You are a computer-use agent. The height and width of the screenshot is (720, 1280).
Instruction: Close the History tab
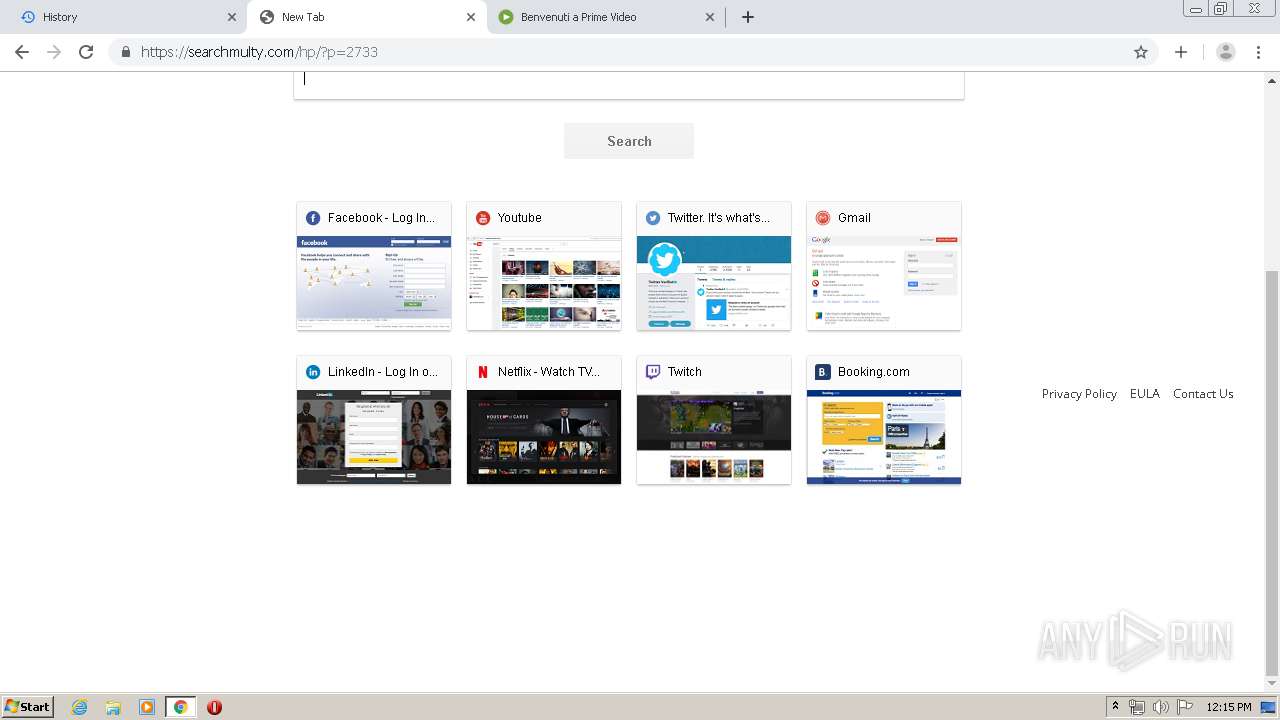pyautogui.click(x=232, y=17)
